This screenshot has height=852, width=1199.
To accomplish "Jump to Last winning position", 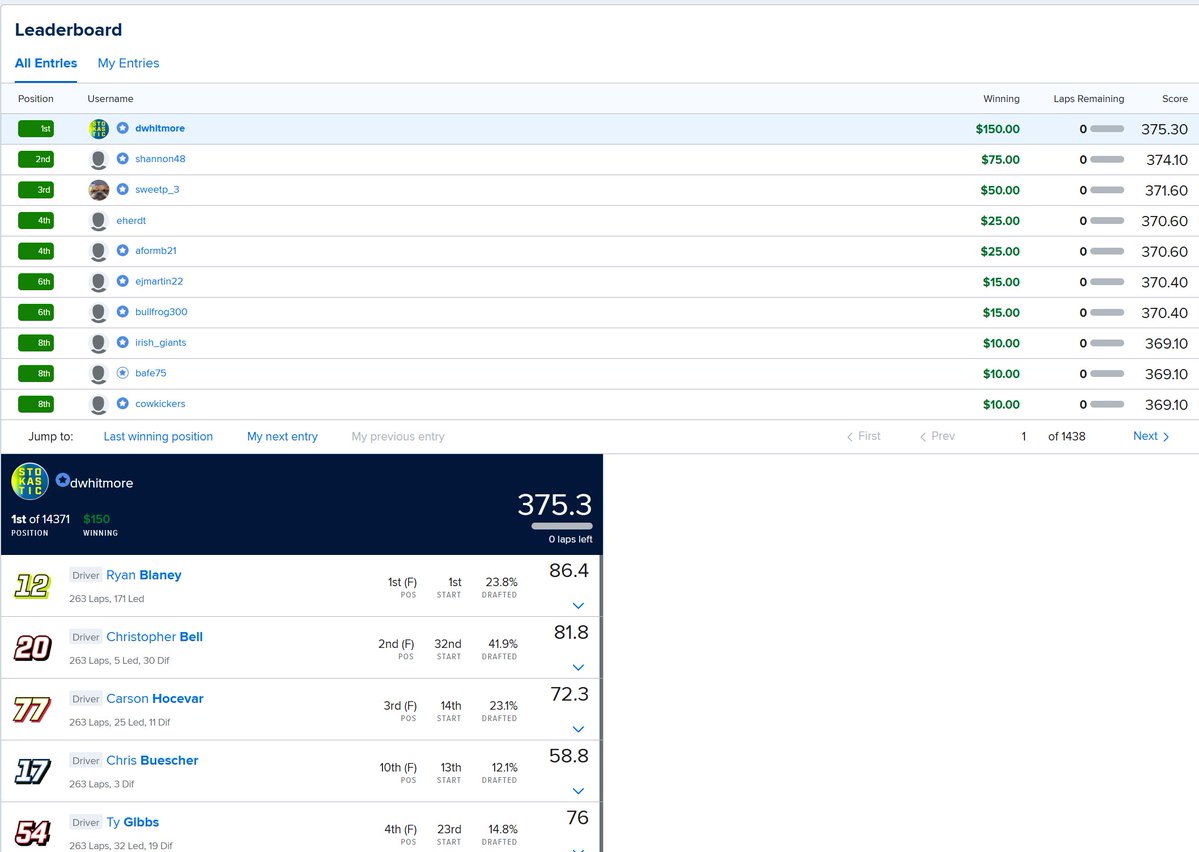I will (158, 437).
